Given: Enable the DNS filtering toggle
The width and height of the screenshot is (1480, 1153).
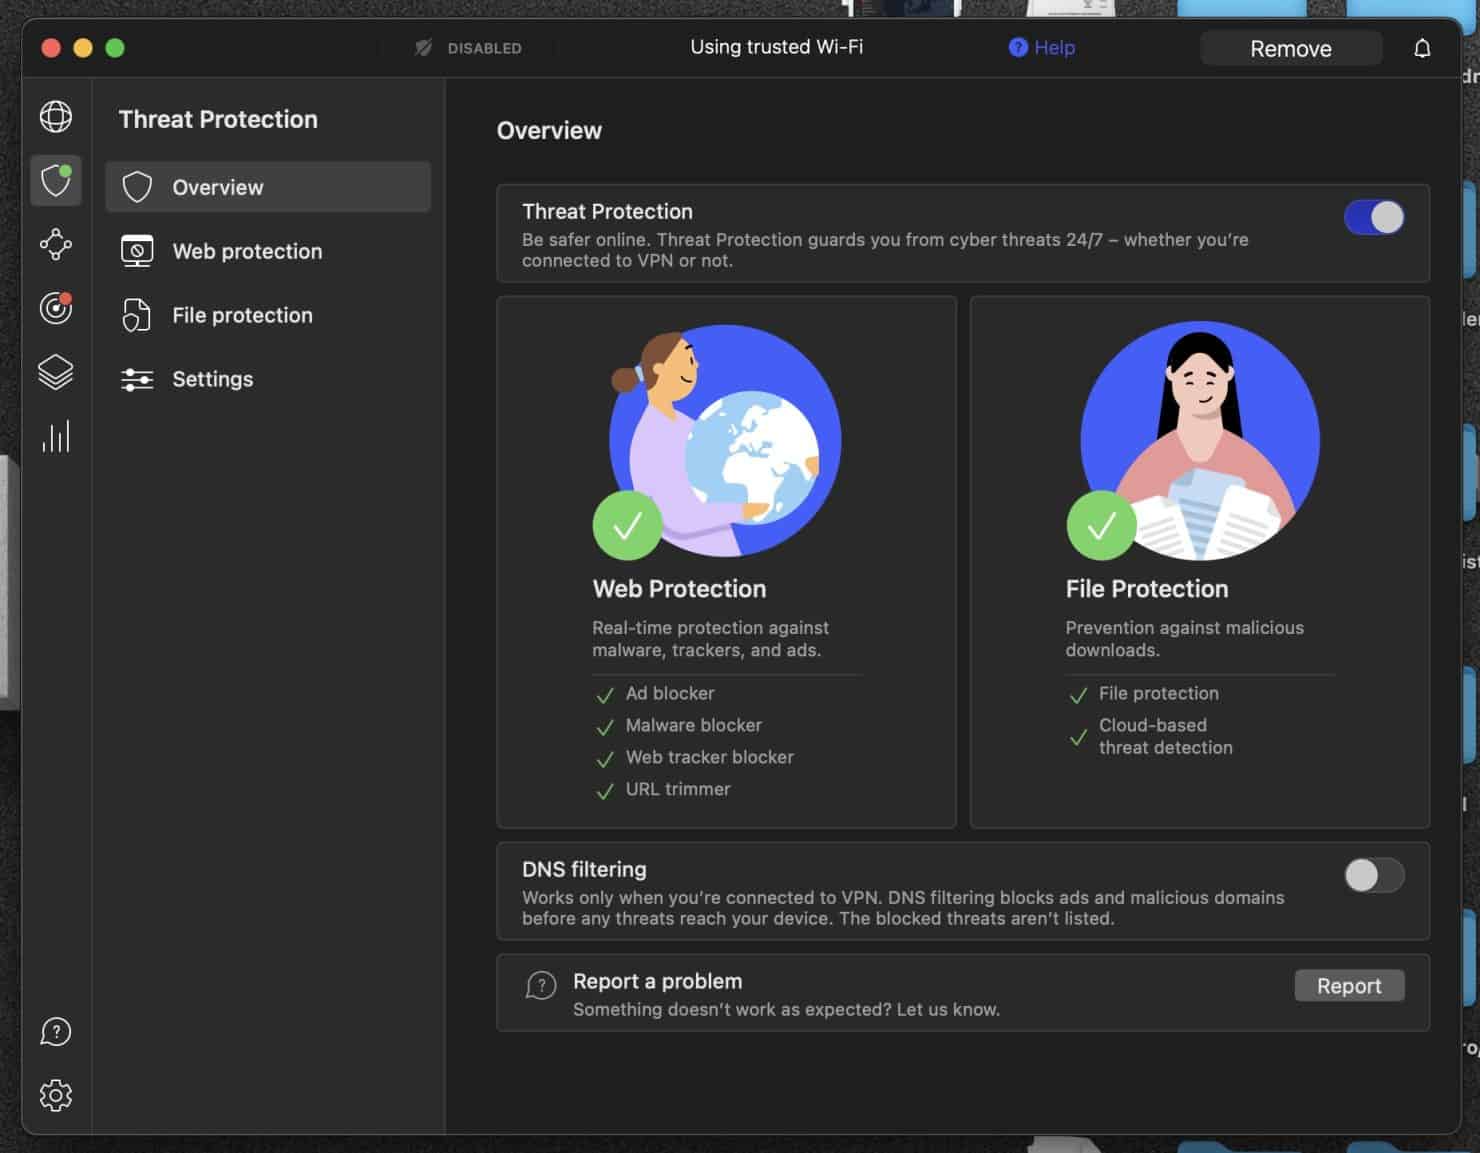Looking at the screenshot, I should 1374,875.
